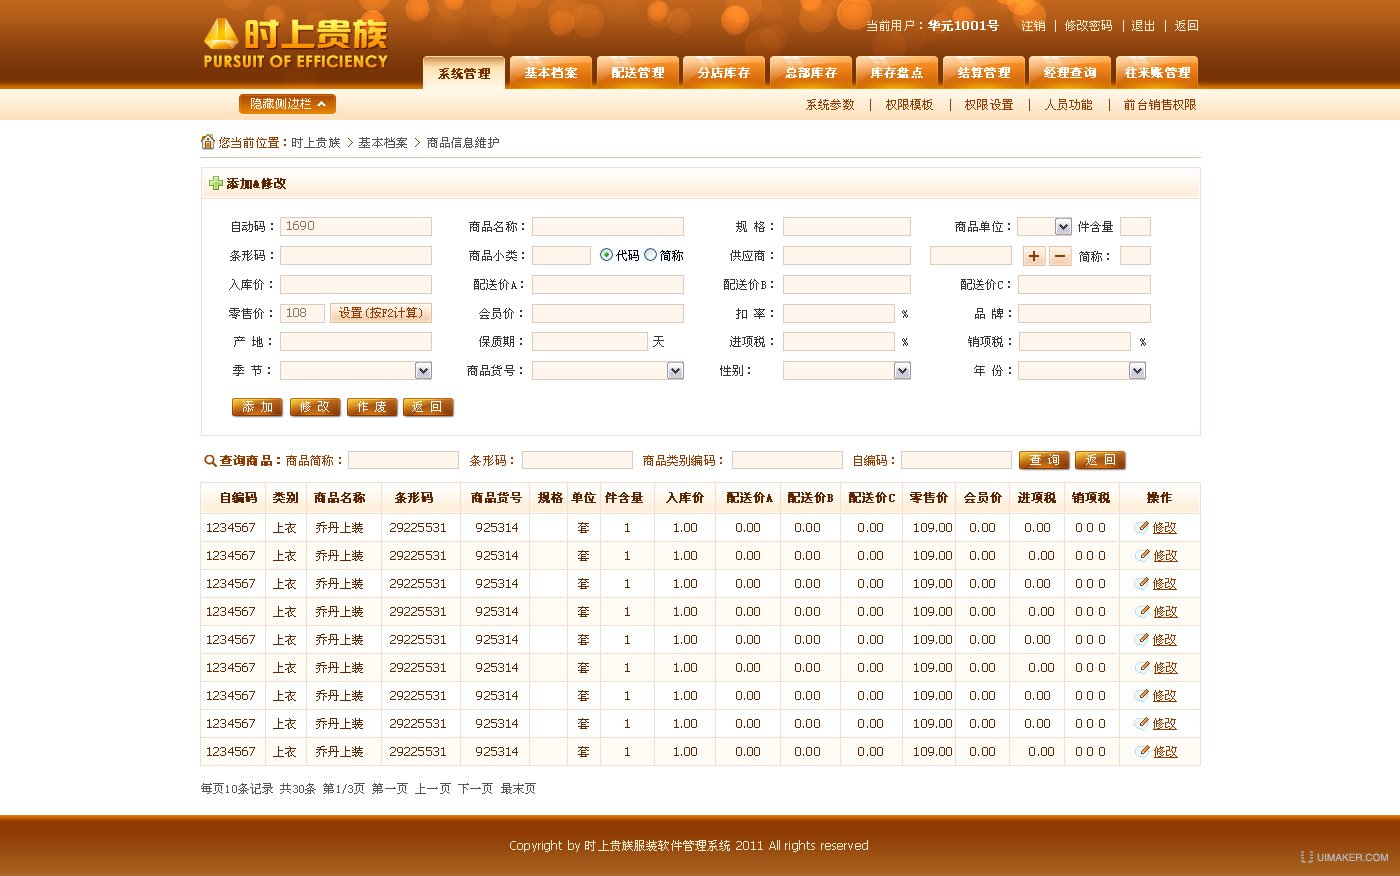Screen dimensions: 1400x876
Task: Open 前台销售权限 submenu item
Action: click(x=1160, y=105)
